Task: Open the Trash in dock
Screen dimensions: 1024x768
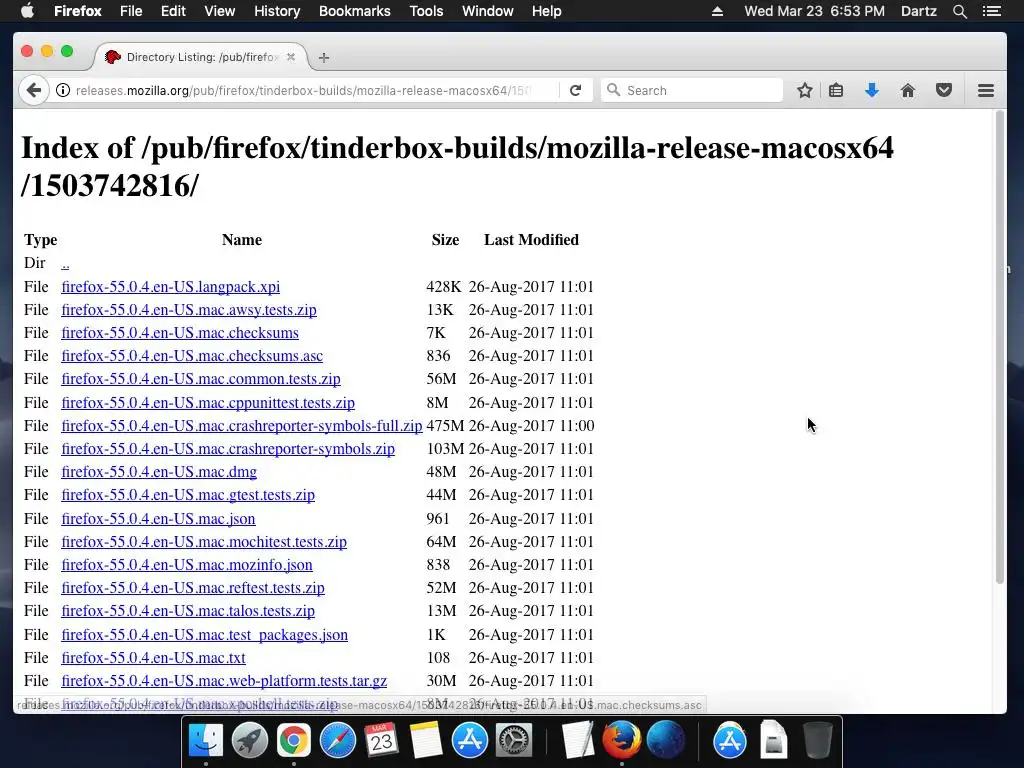Action: tap(817, 740)
